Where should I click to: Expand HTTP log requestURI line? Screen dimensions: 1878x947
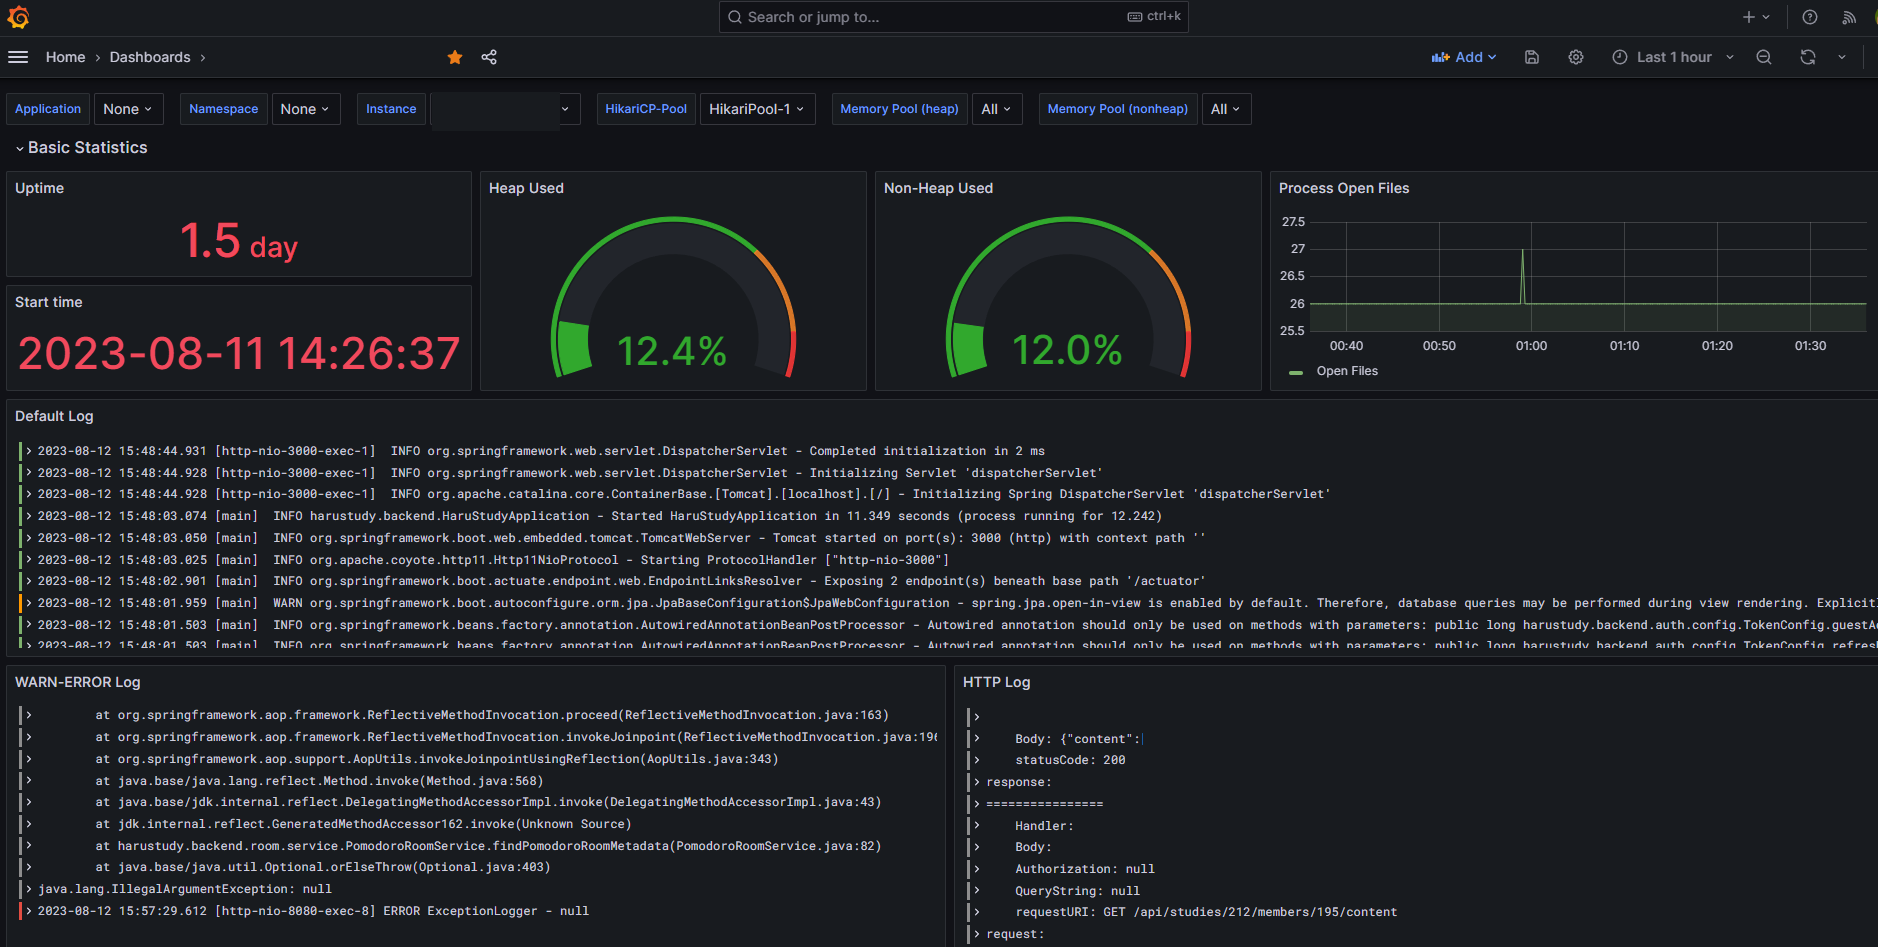[977, 912]
